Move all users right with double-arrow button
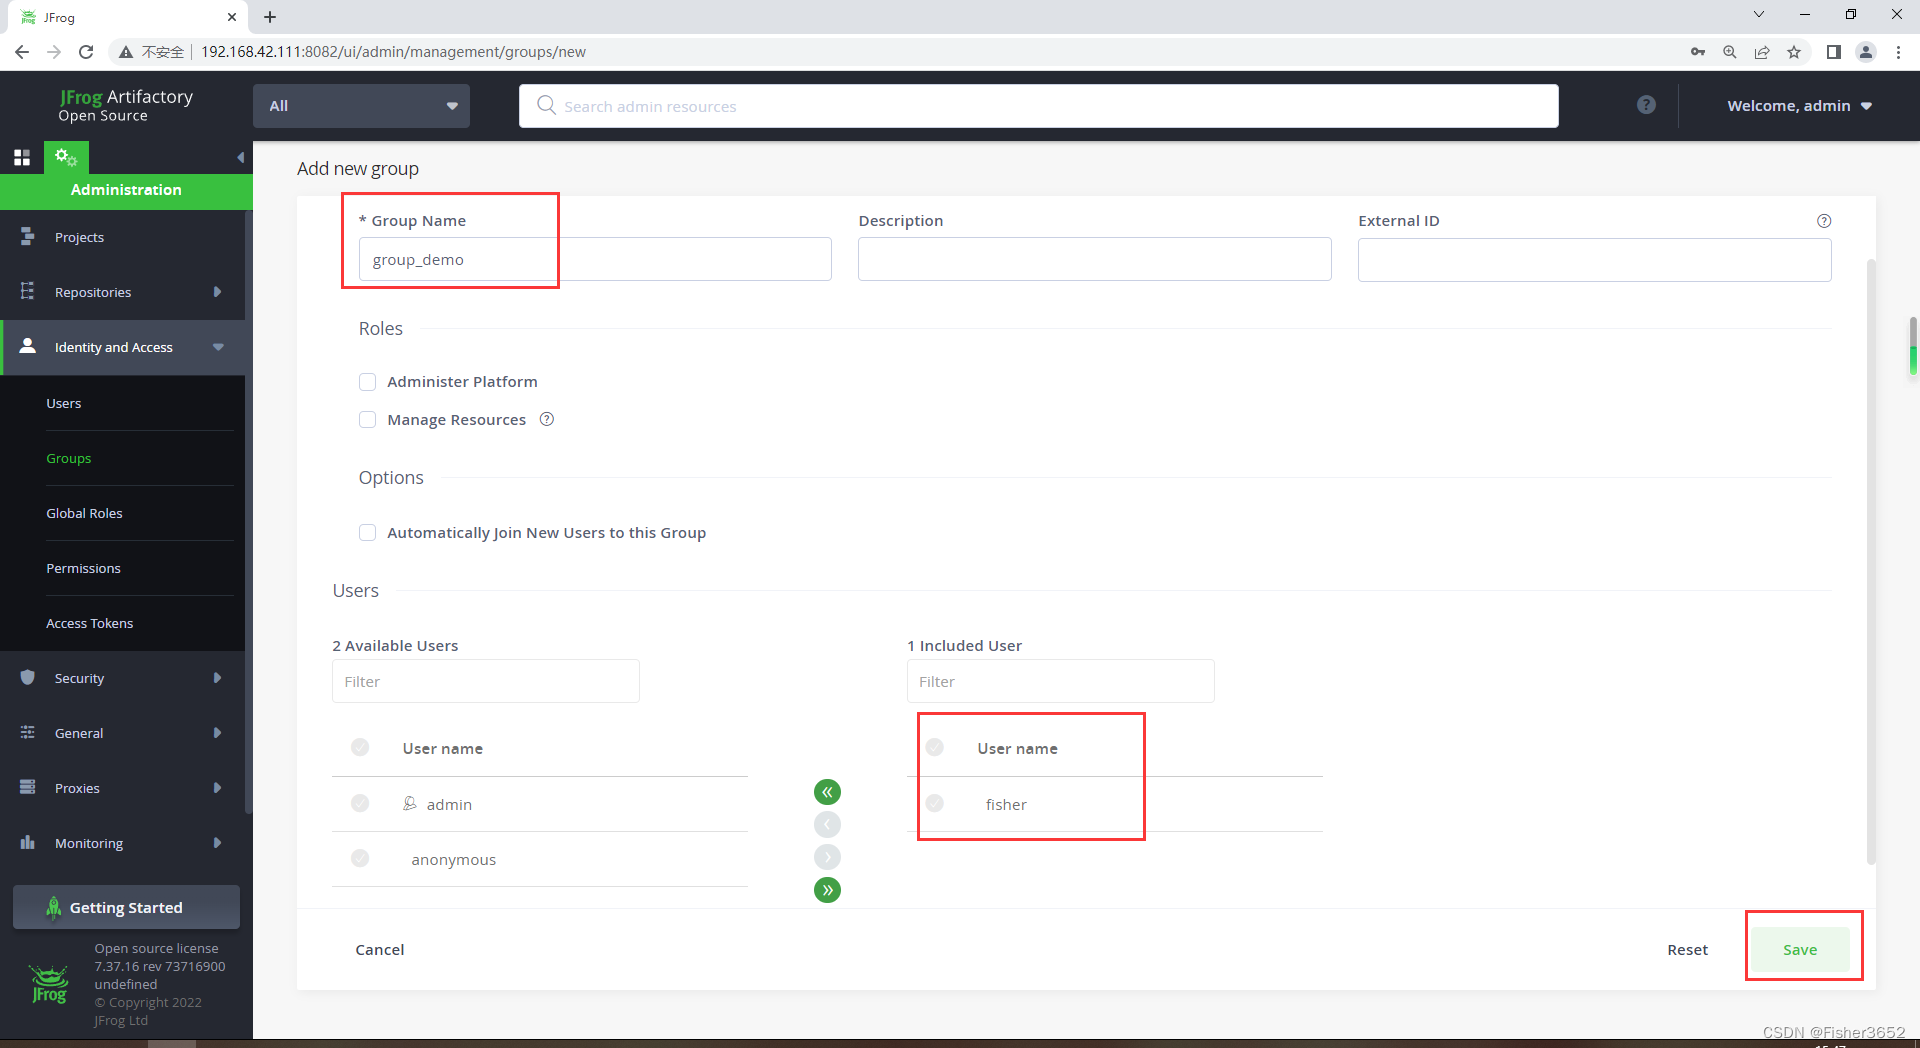This screenshot has height=1048, width=1920. tap(827, 890)
